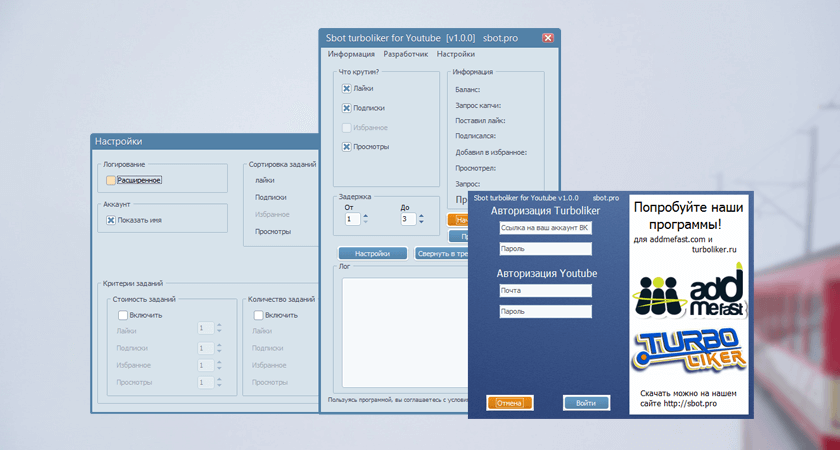Click the Ссылка на ваш аккаунт ВК field
The height and width of the screenshot is (450, 840).
click(545, 228)
